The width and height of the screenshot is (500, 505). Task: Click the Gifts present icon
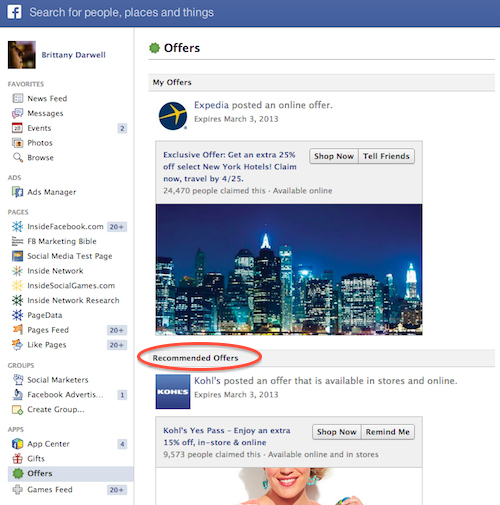point(17,459)
